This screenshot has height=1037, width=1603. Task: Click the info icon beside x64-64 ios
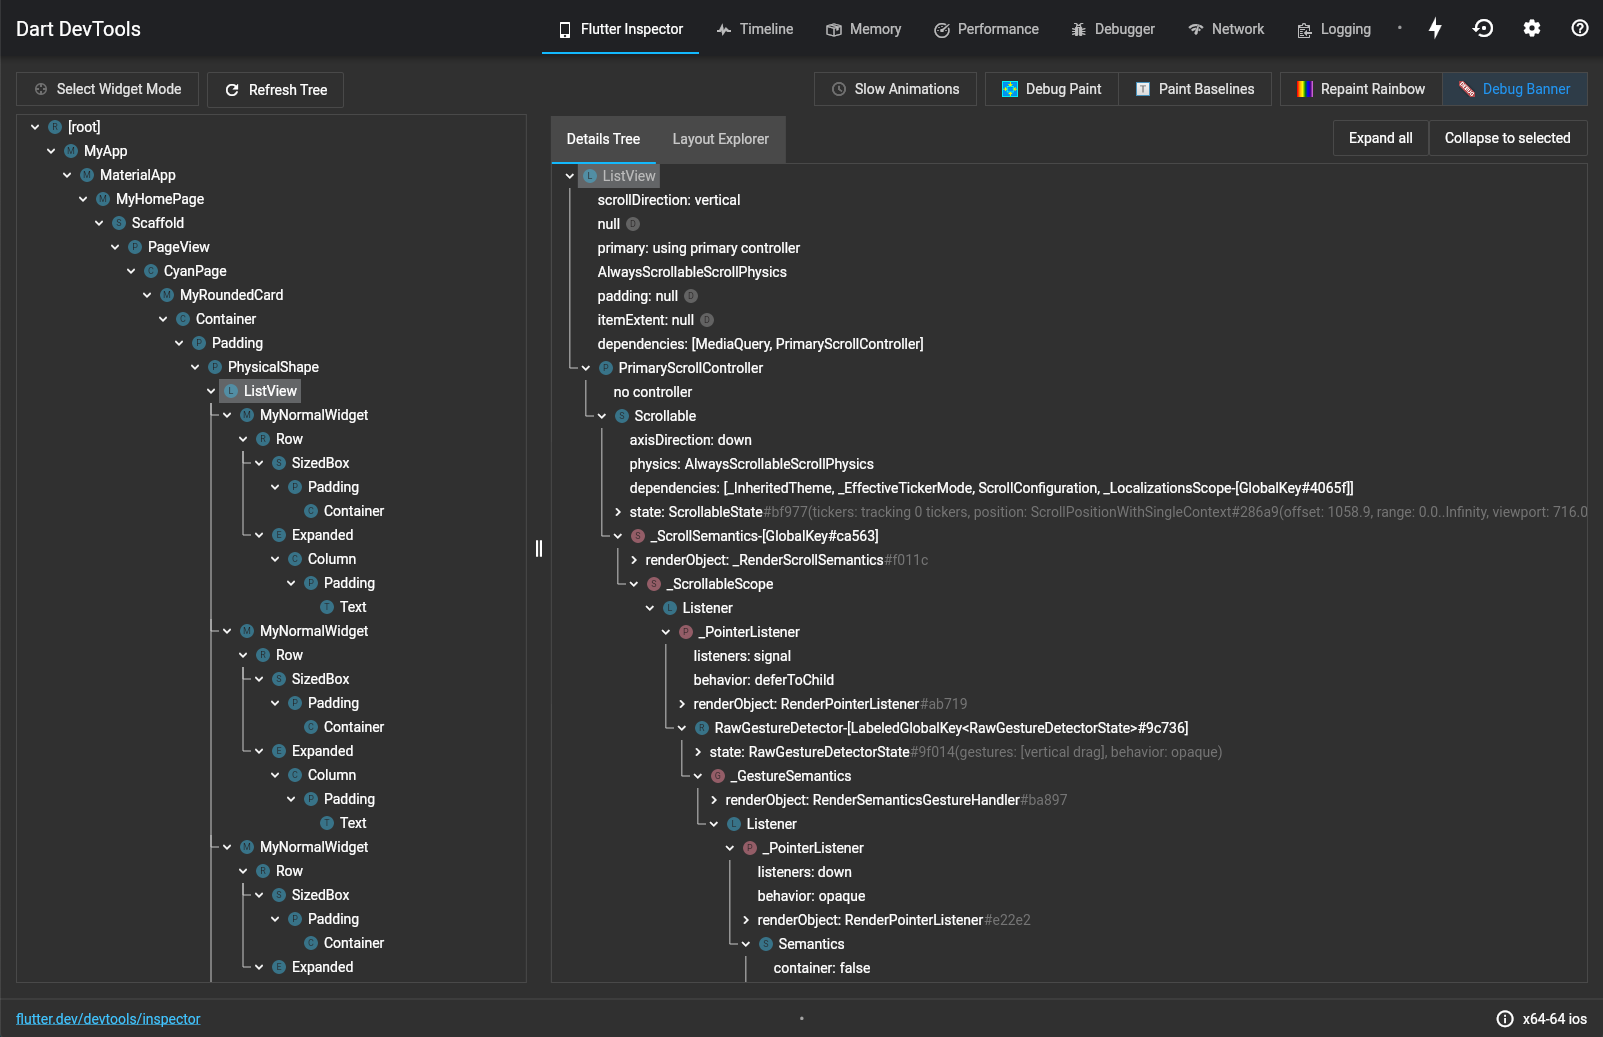click(x=1505, y=1019)
